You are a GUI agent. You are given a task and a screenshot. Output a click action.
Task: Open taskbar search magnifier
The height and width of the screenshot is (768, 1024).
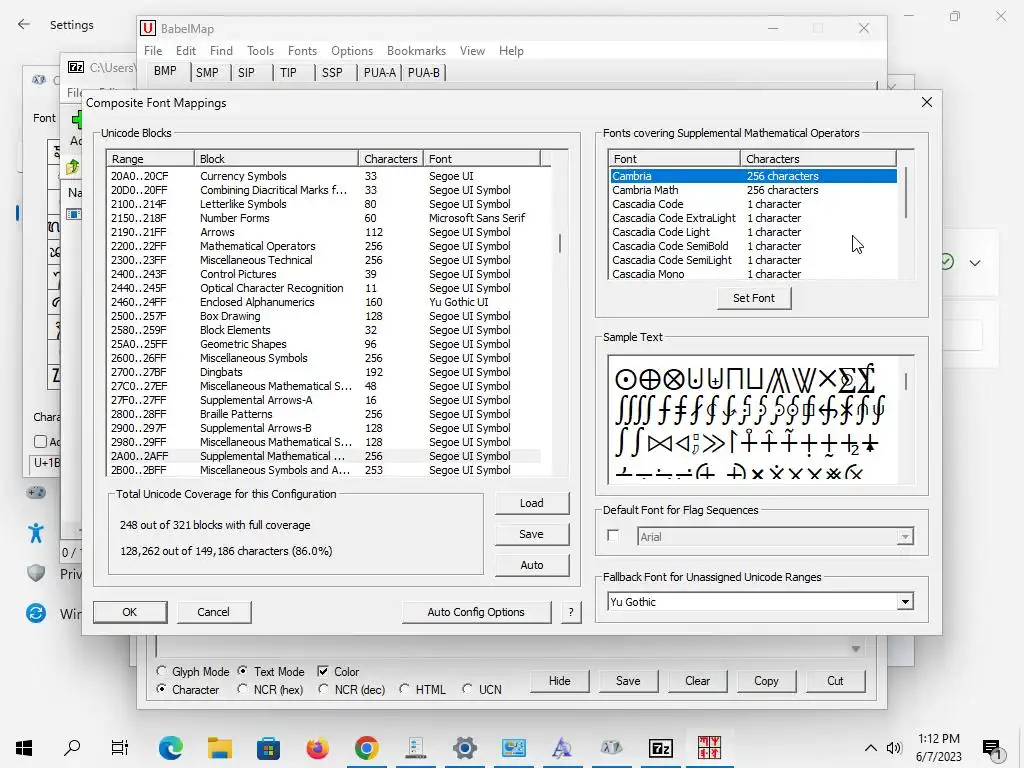tap(72, 748)
